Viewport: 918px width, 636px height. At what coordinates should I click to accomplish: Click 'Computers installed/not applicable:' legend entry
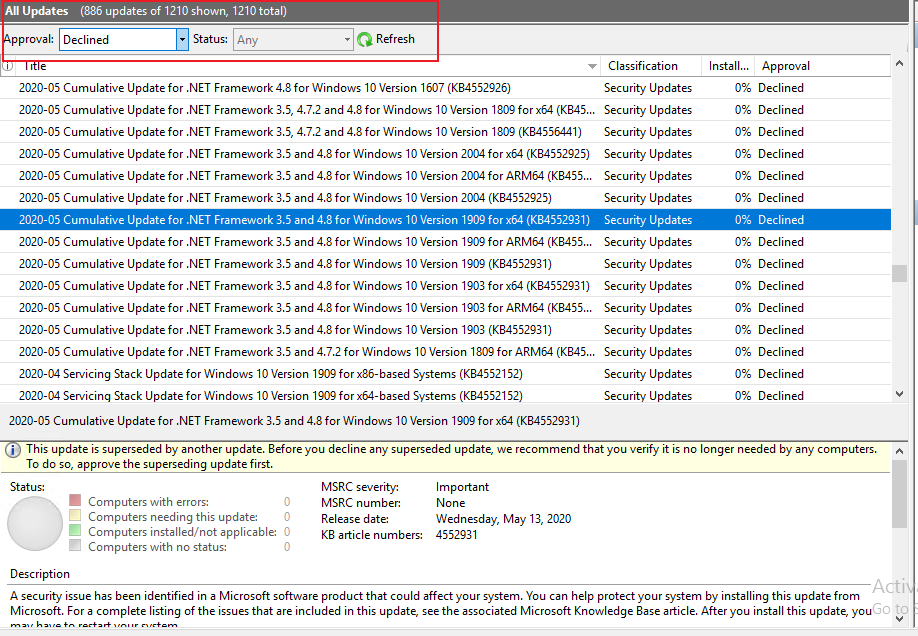tap(182, 532)
